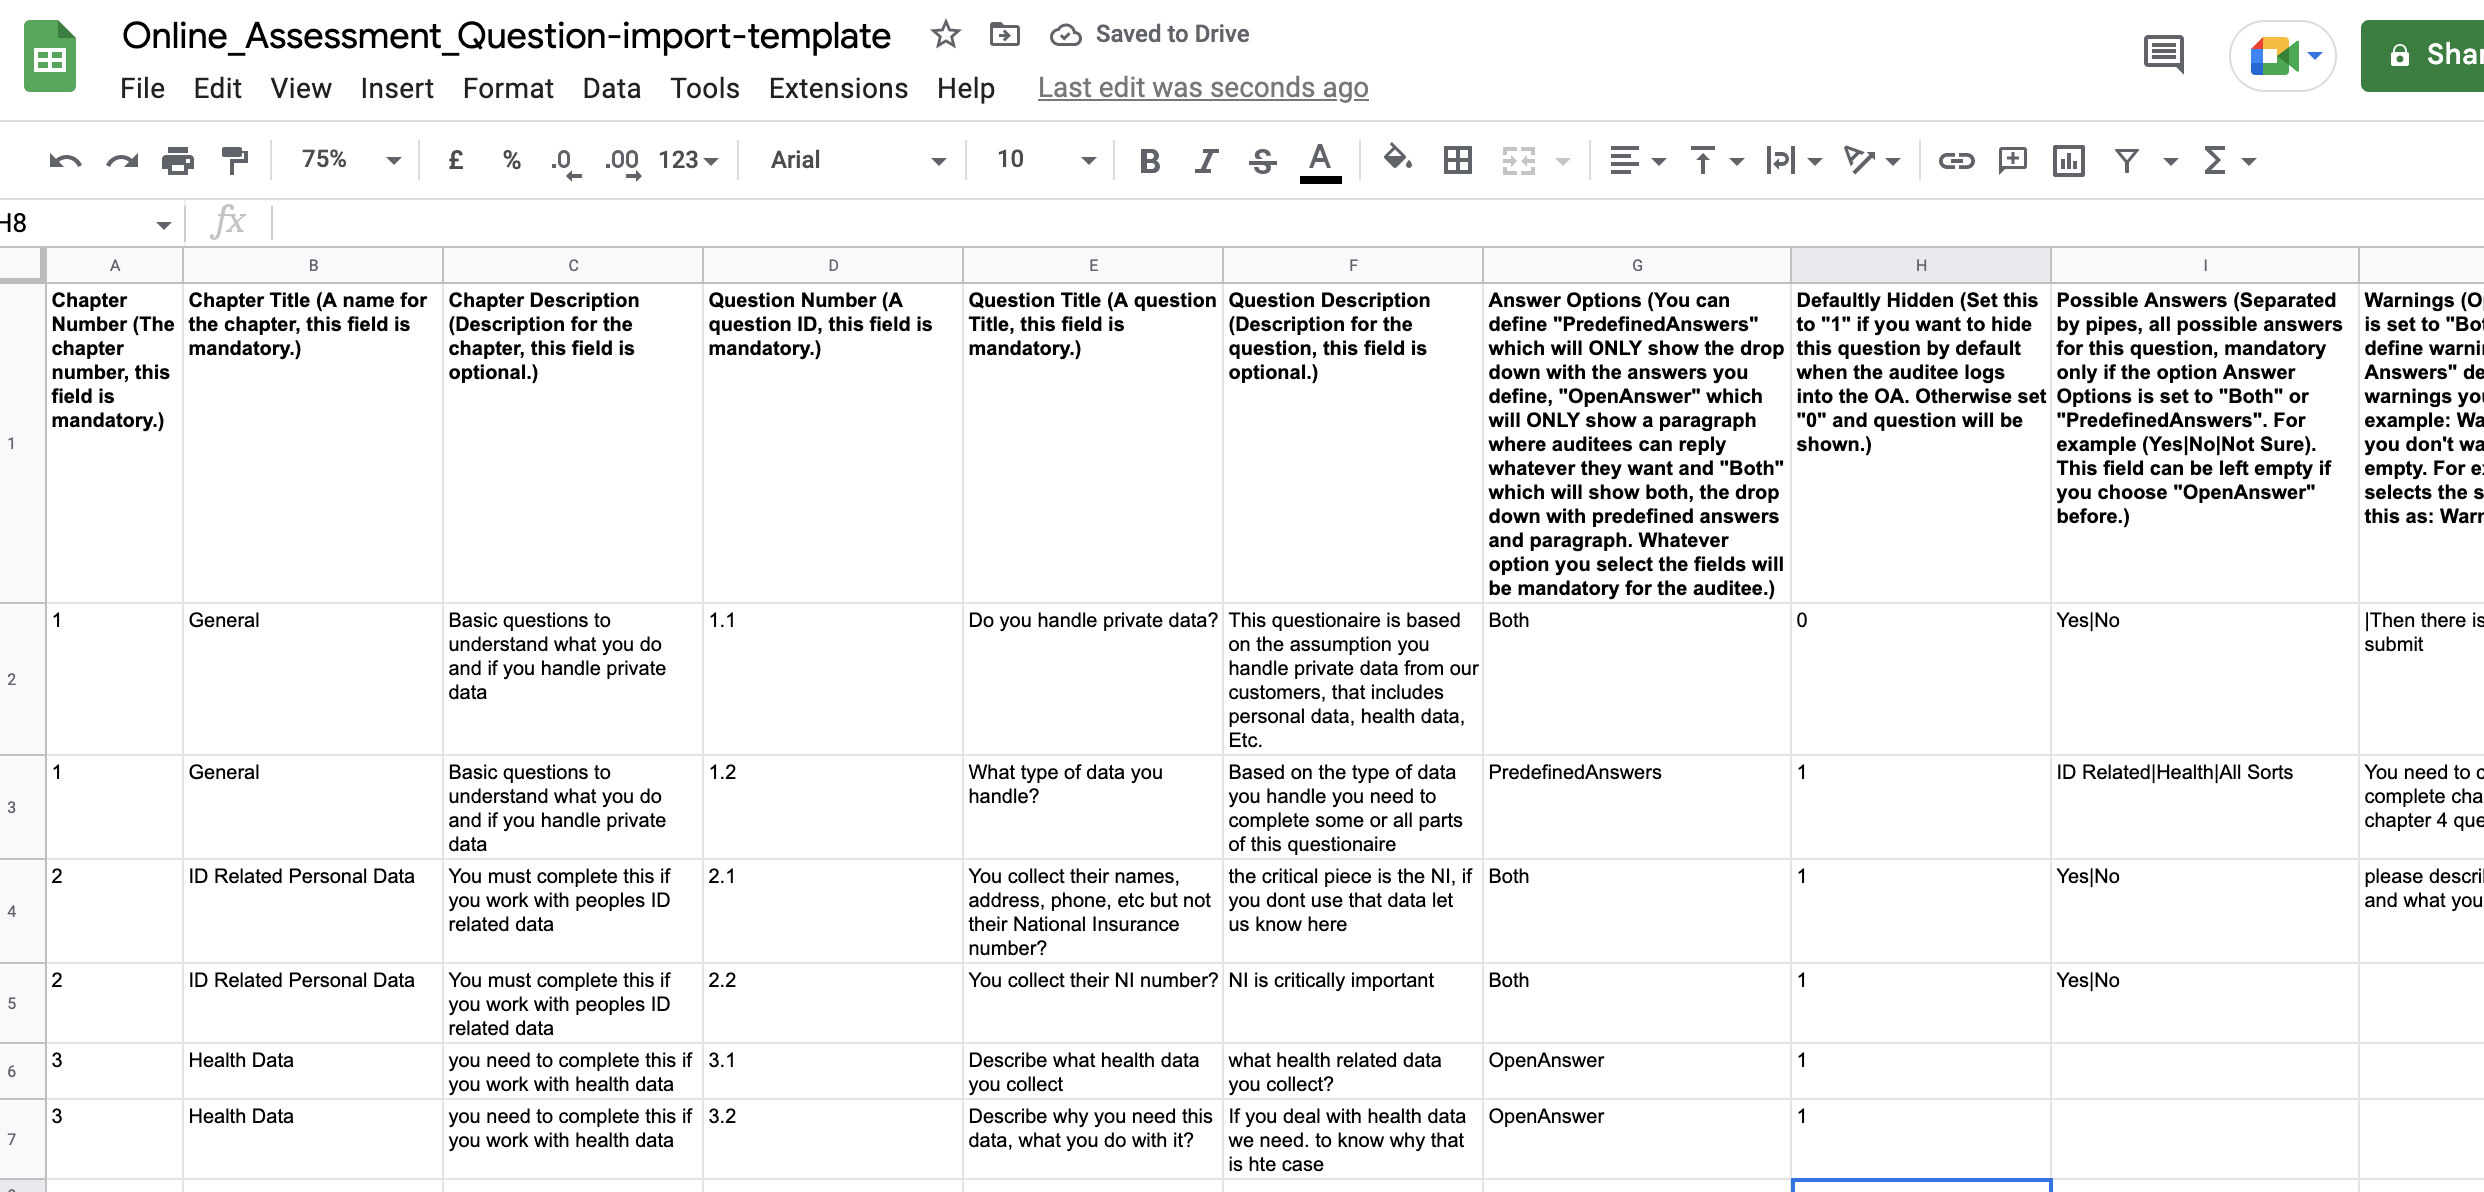Format as percent

[511, 160]
